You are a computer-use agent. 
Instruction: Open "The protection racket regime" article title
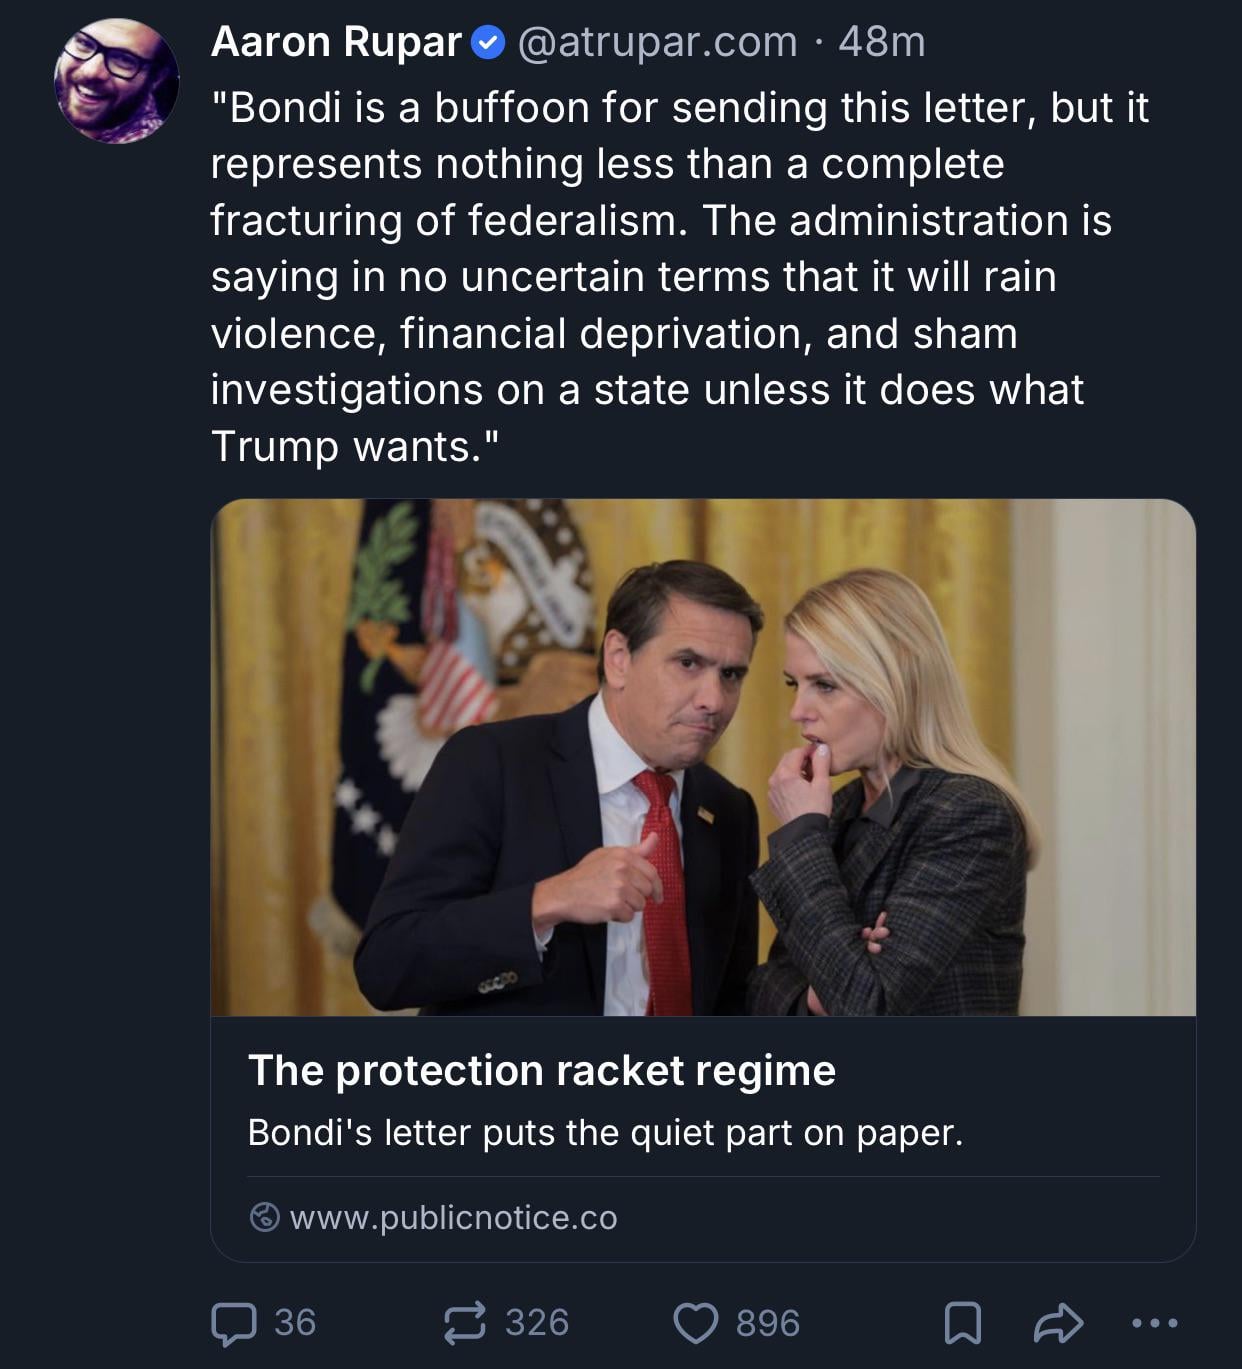(x=541, y=1070)
